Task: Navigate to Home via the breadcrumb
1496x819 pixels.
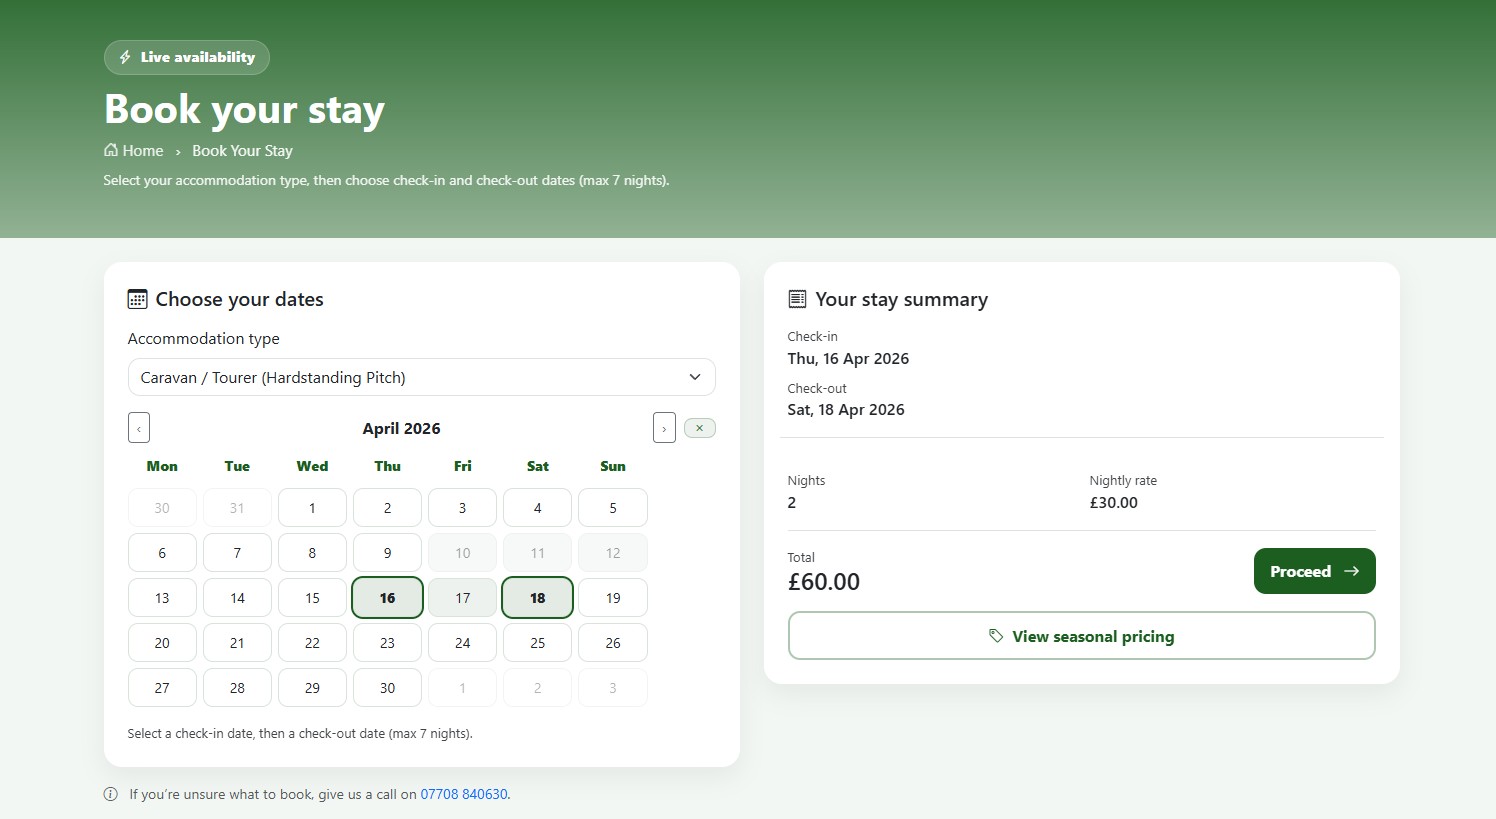Action: click(143, 150)
